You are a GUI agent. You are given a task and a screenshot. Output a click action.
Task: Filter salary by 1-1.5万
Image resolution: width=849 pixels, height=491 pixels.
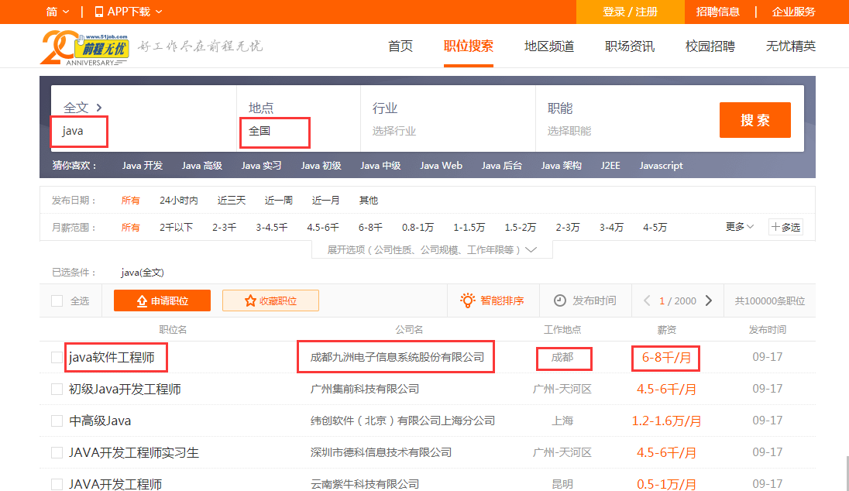click(469, 227)
